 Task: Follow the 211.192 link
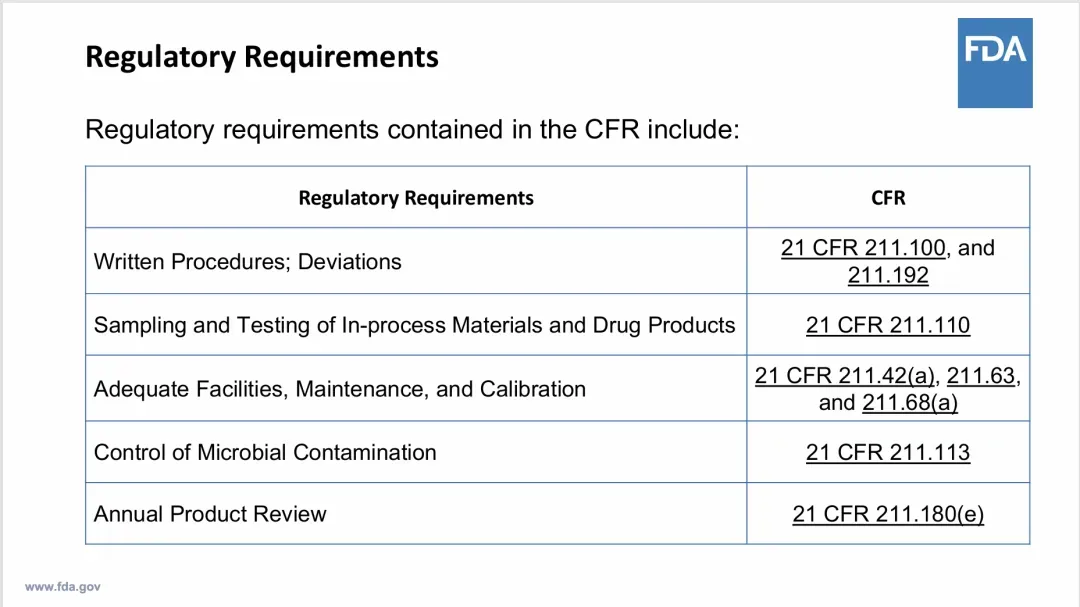coord(888,275)
